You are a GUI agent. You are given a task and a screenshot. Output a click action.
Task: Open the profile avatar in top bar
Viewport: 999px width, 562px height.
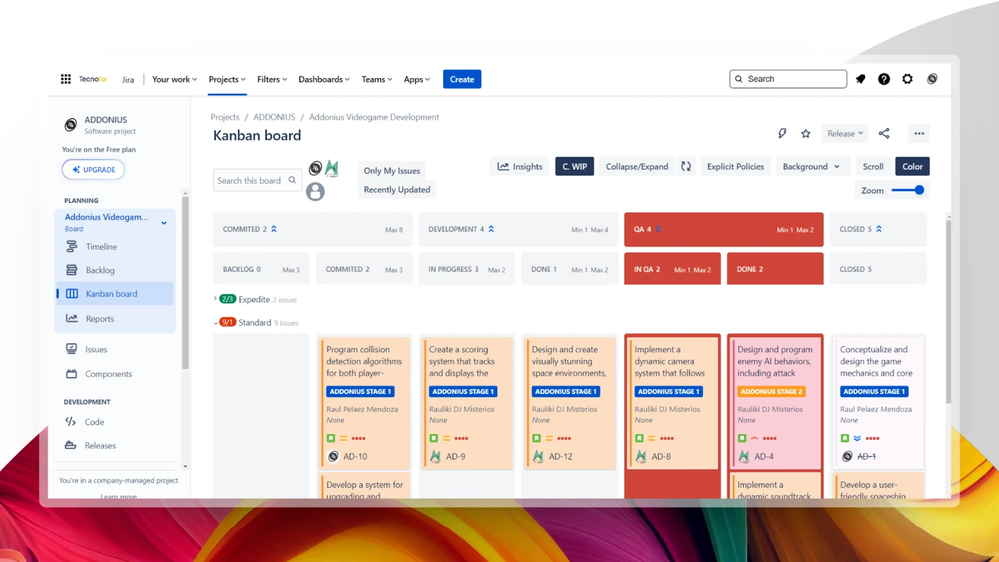point(932,79)
